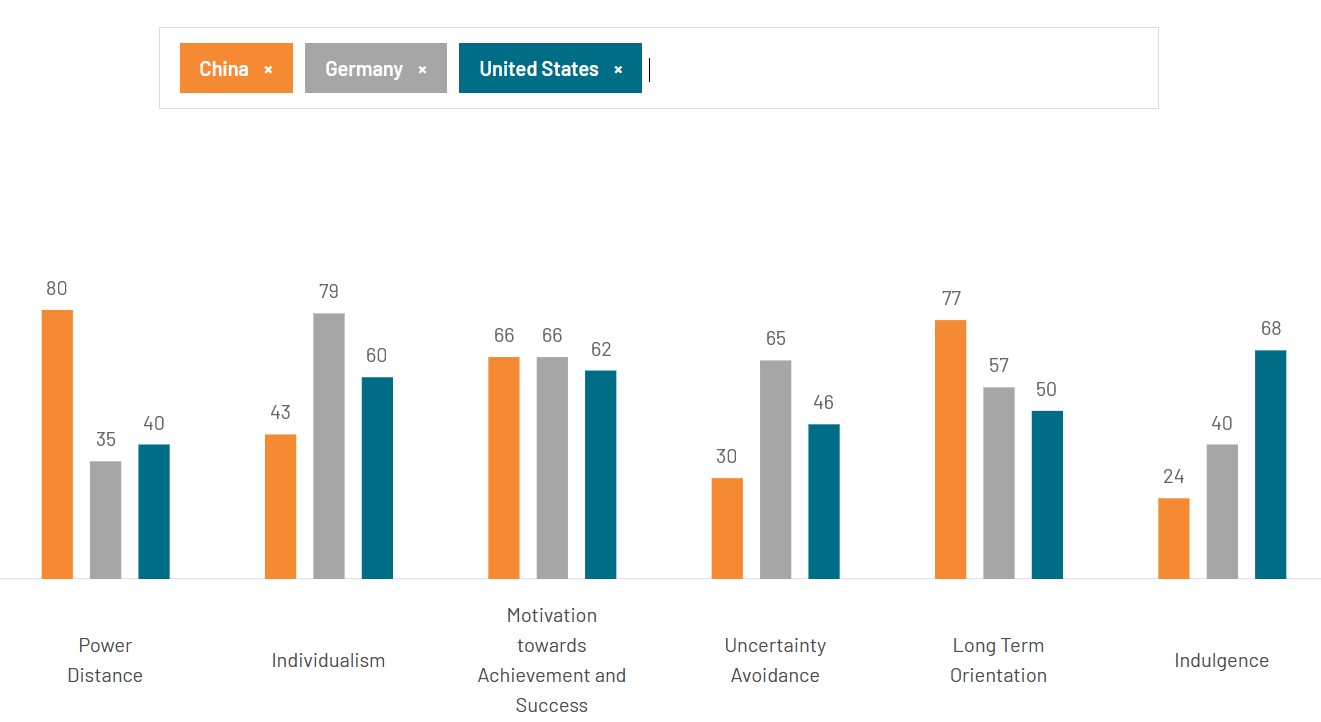Click the Uncertainty Avoidance axis label
This screenshot has width=1321, height=722.
point(775,660)
